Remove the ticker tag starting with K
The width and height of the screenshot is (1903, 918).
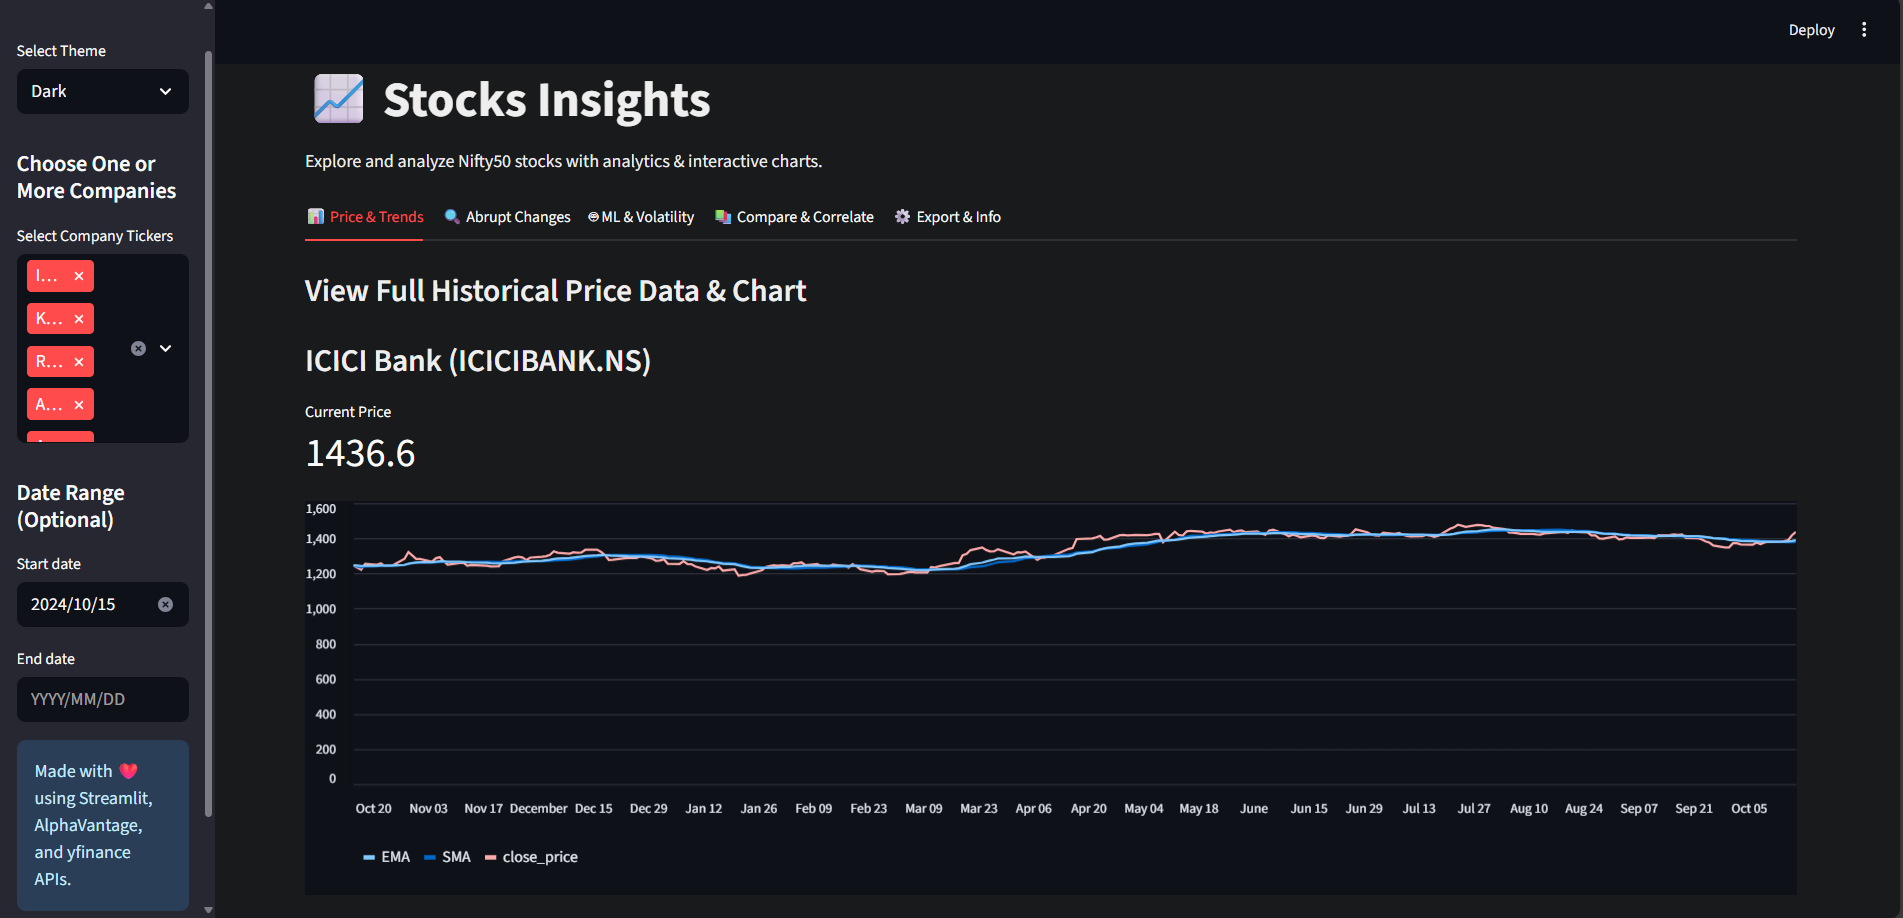pyautogui.click(x=79, y=319)
